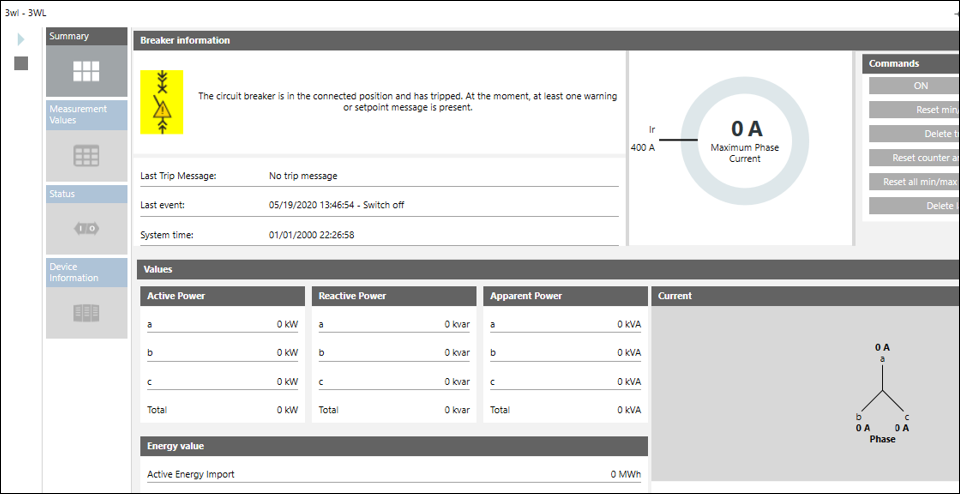
Task: Click the play arrow icon in left strip
Action: click(x=21, y=40)
